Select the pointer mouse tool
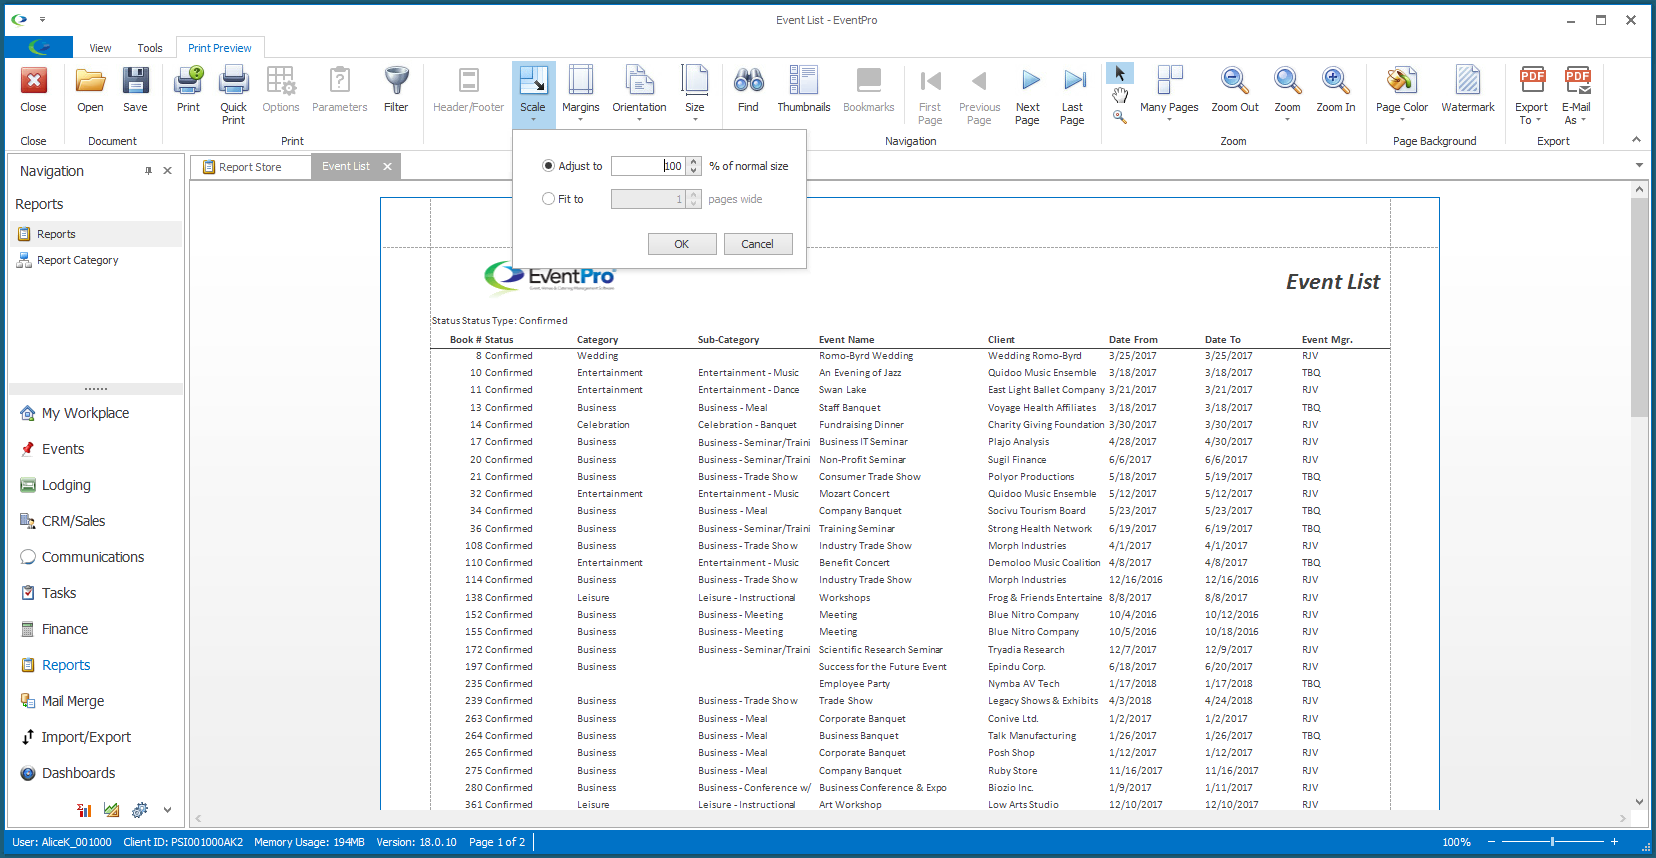Viewport: 1656px width, 858px height. coord(1120,74)
